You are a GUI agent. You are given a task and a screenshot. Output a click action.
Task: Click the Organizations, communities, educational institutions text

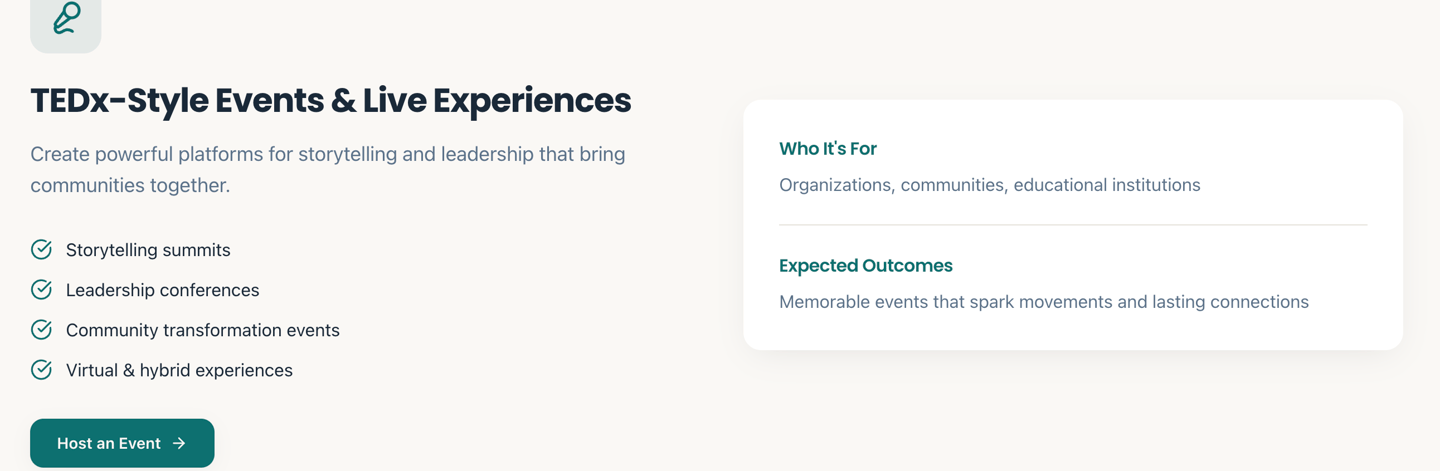[x=989, y=185]
